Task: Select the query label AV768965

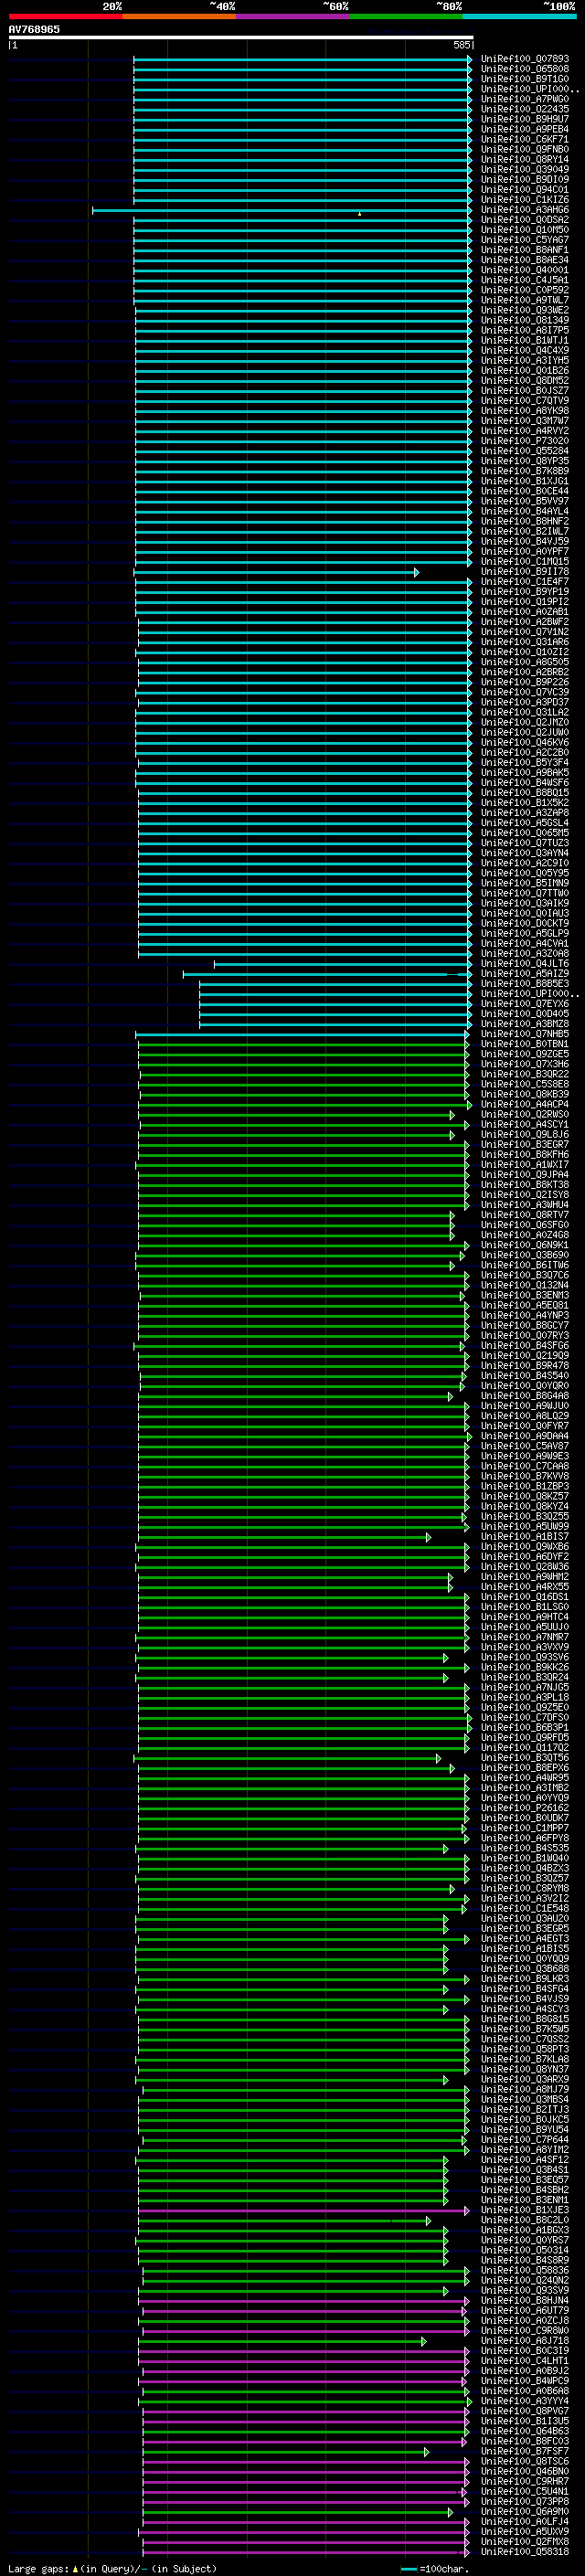Action: 34,29
